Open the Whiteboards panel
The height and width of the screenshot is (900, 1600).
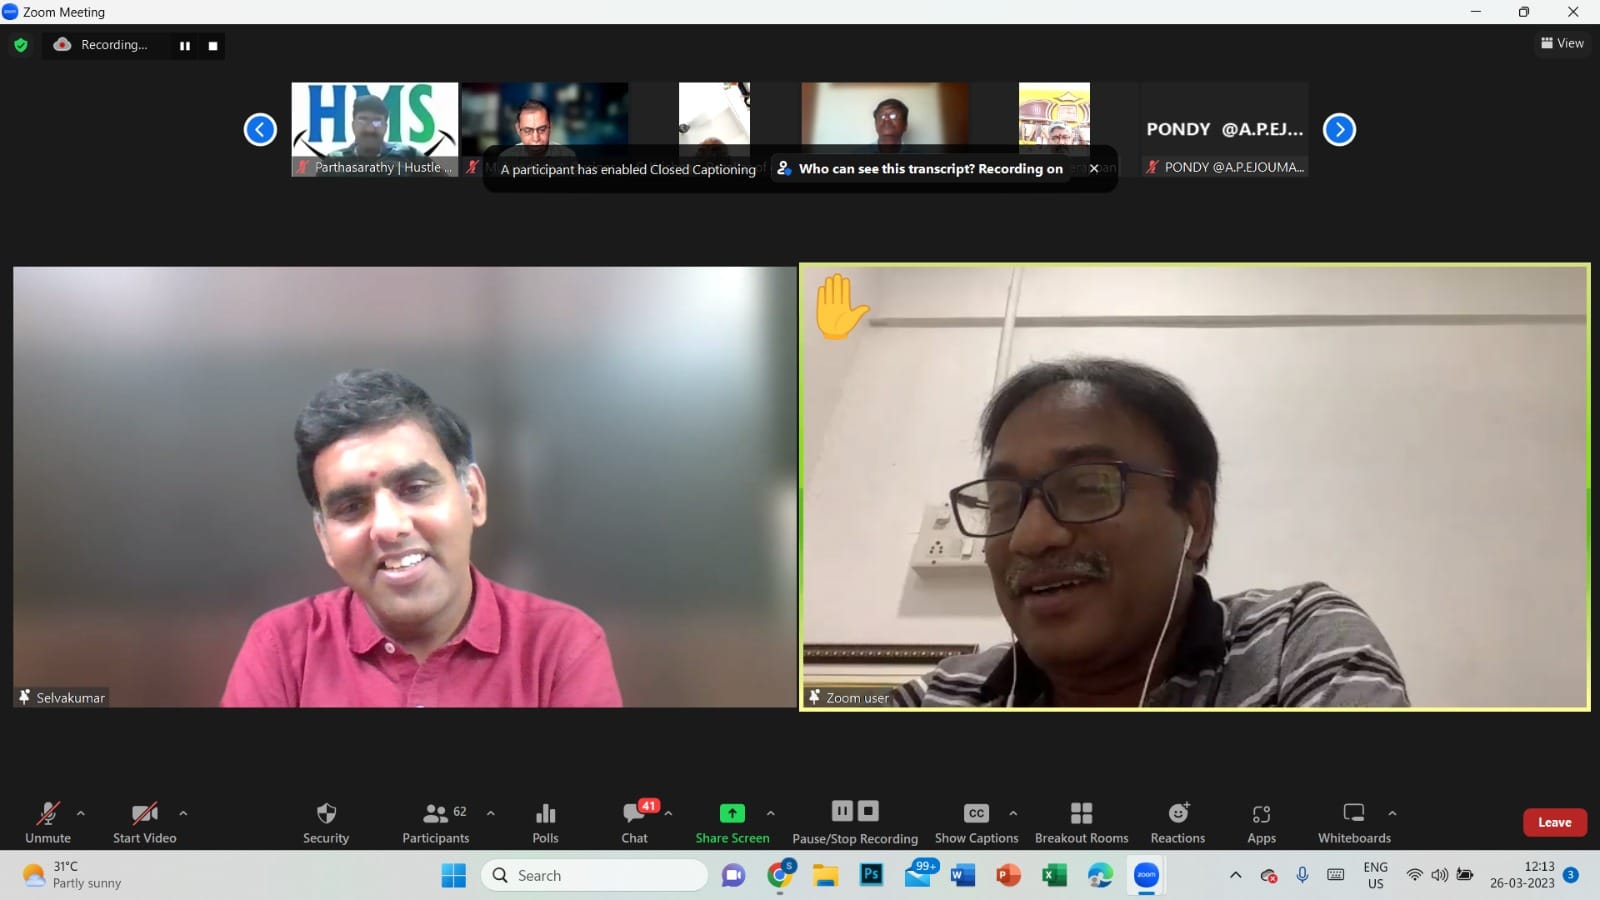pyautogui.click(x=1354, y=822)
